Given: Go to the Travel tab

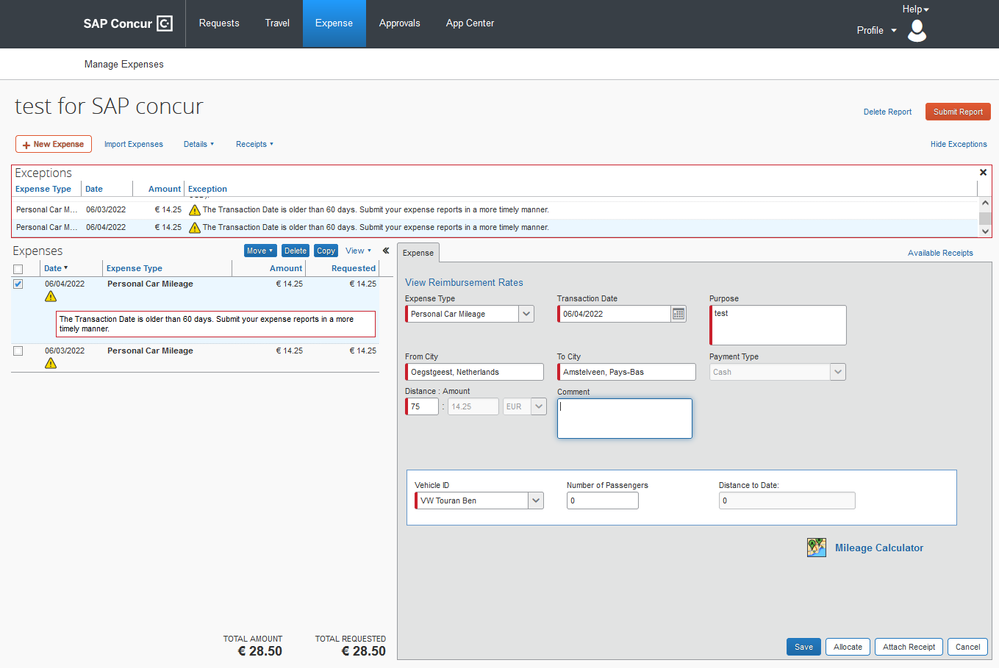Looking at the screenshot, I should [277, 24].
